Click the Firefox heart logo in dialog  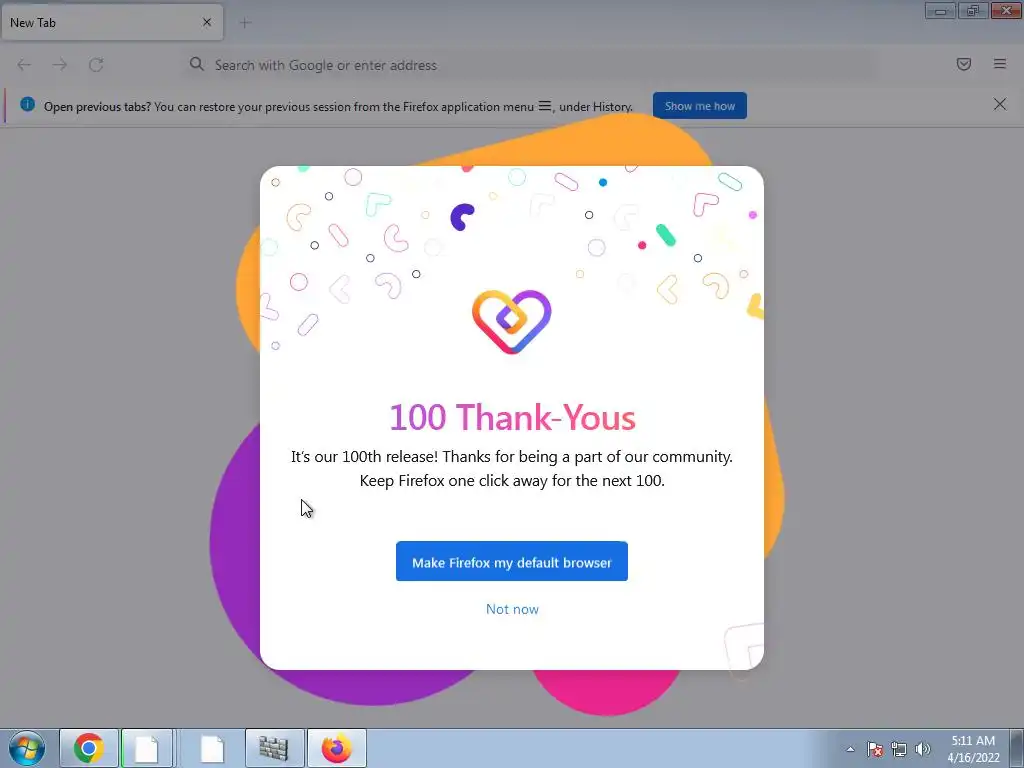(511, 321)
